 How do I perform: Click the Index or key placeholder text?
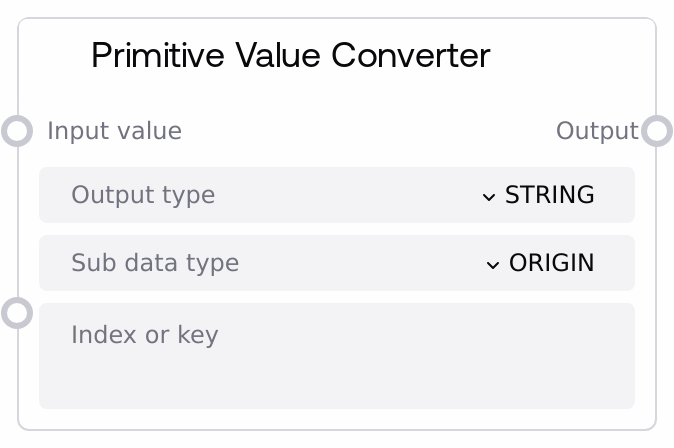click(x=144, y=335)
